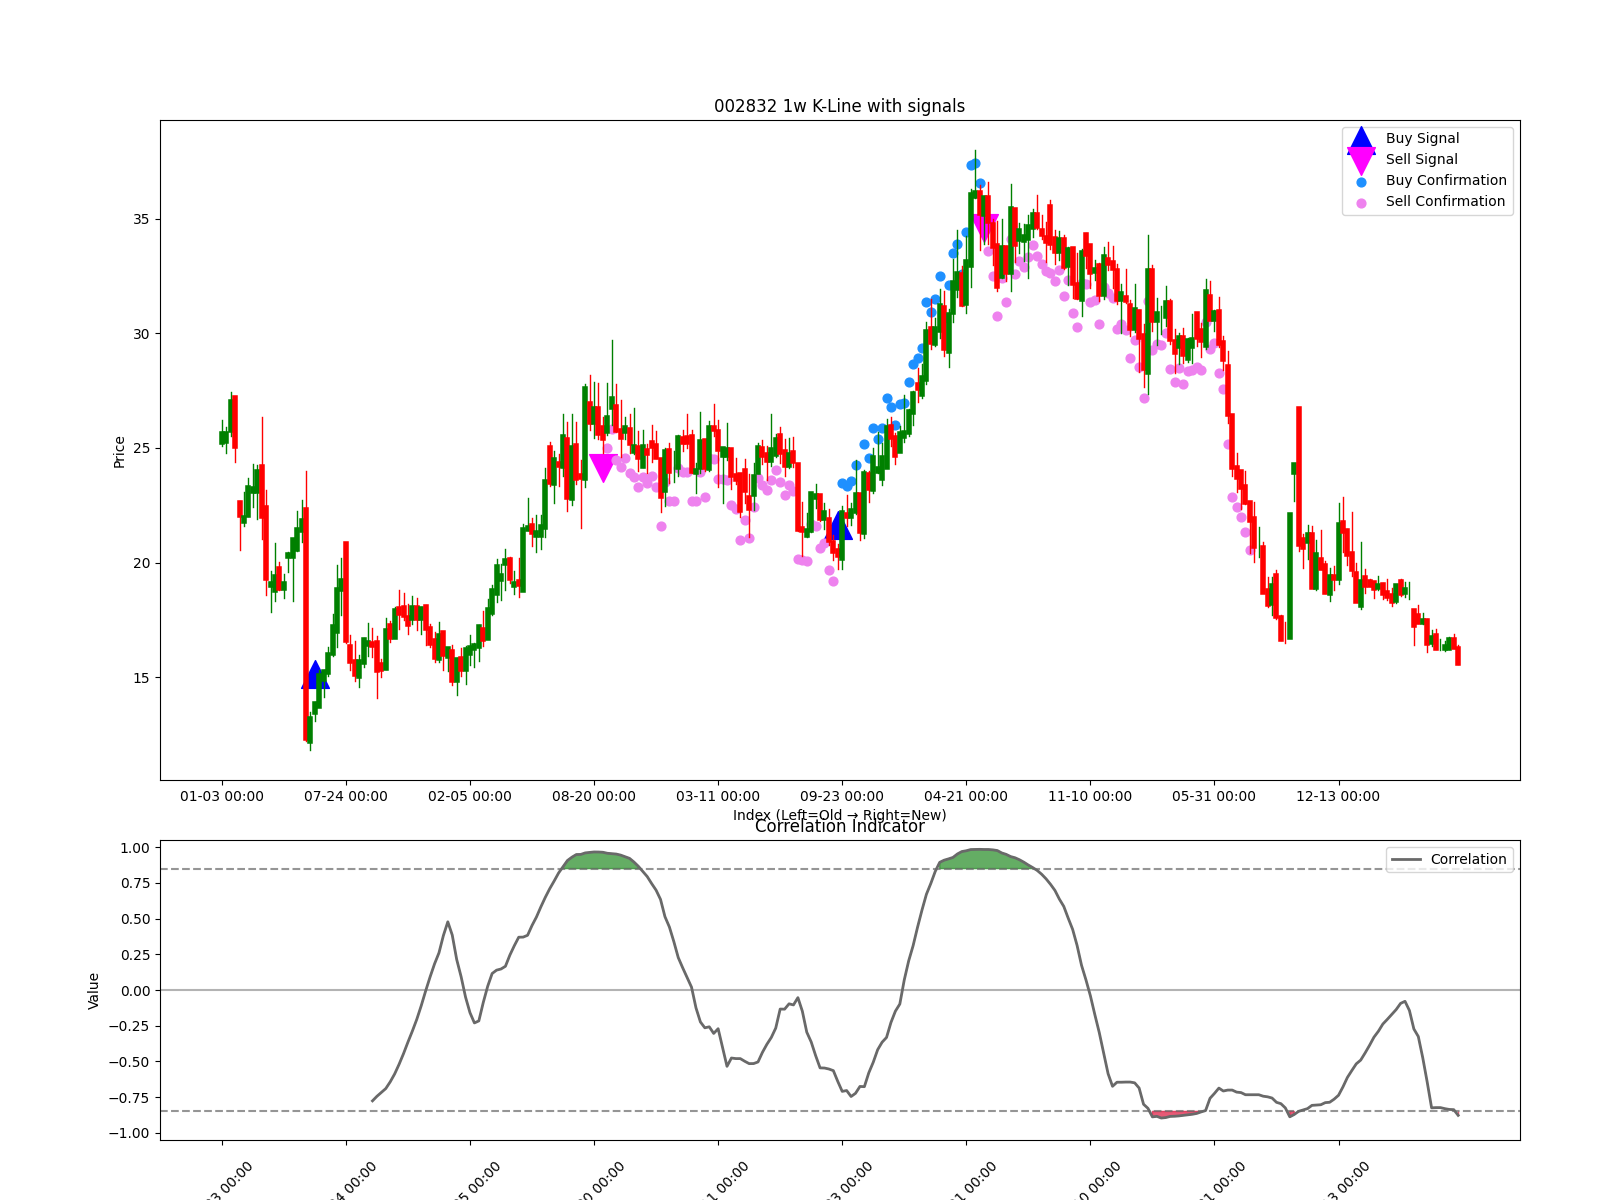Click the blue Buy Signal triangle in legend
The height and width of the screenshot is (1200, 1600).
pos(1361,139)
